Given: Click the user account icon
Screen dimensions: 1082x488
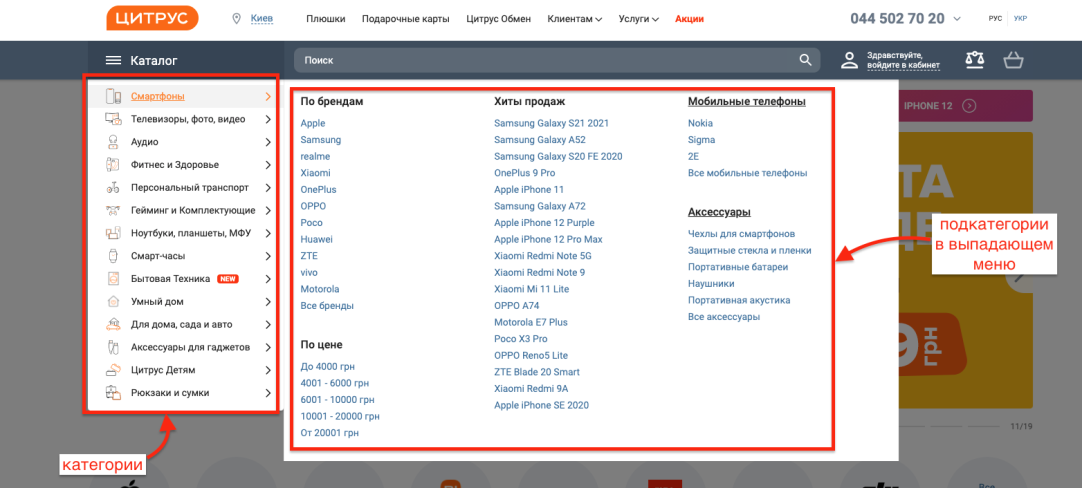Looking at the screenshot, I should tap(849, 60).
